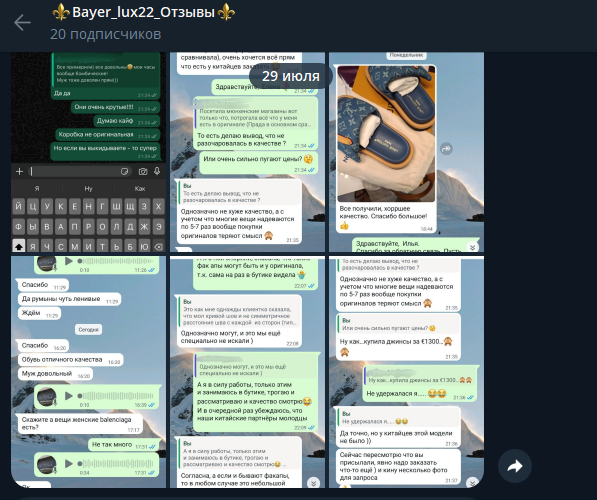Open the dark chat screenshot with the keyboard
Image resolution: width=597 pixels, height=500 pixels.
coord(88,152)
